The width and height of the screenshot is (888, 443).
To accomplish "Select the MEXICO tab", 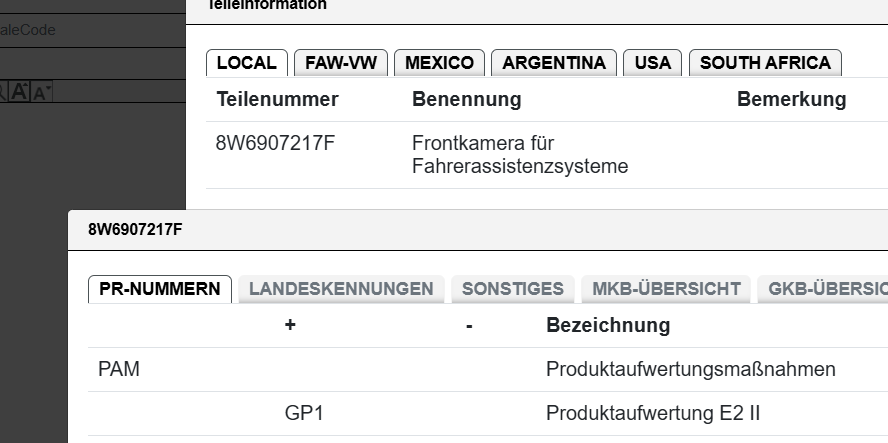I will tap(439, 63).
